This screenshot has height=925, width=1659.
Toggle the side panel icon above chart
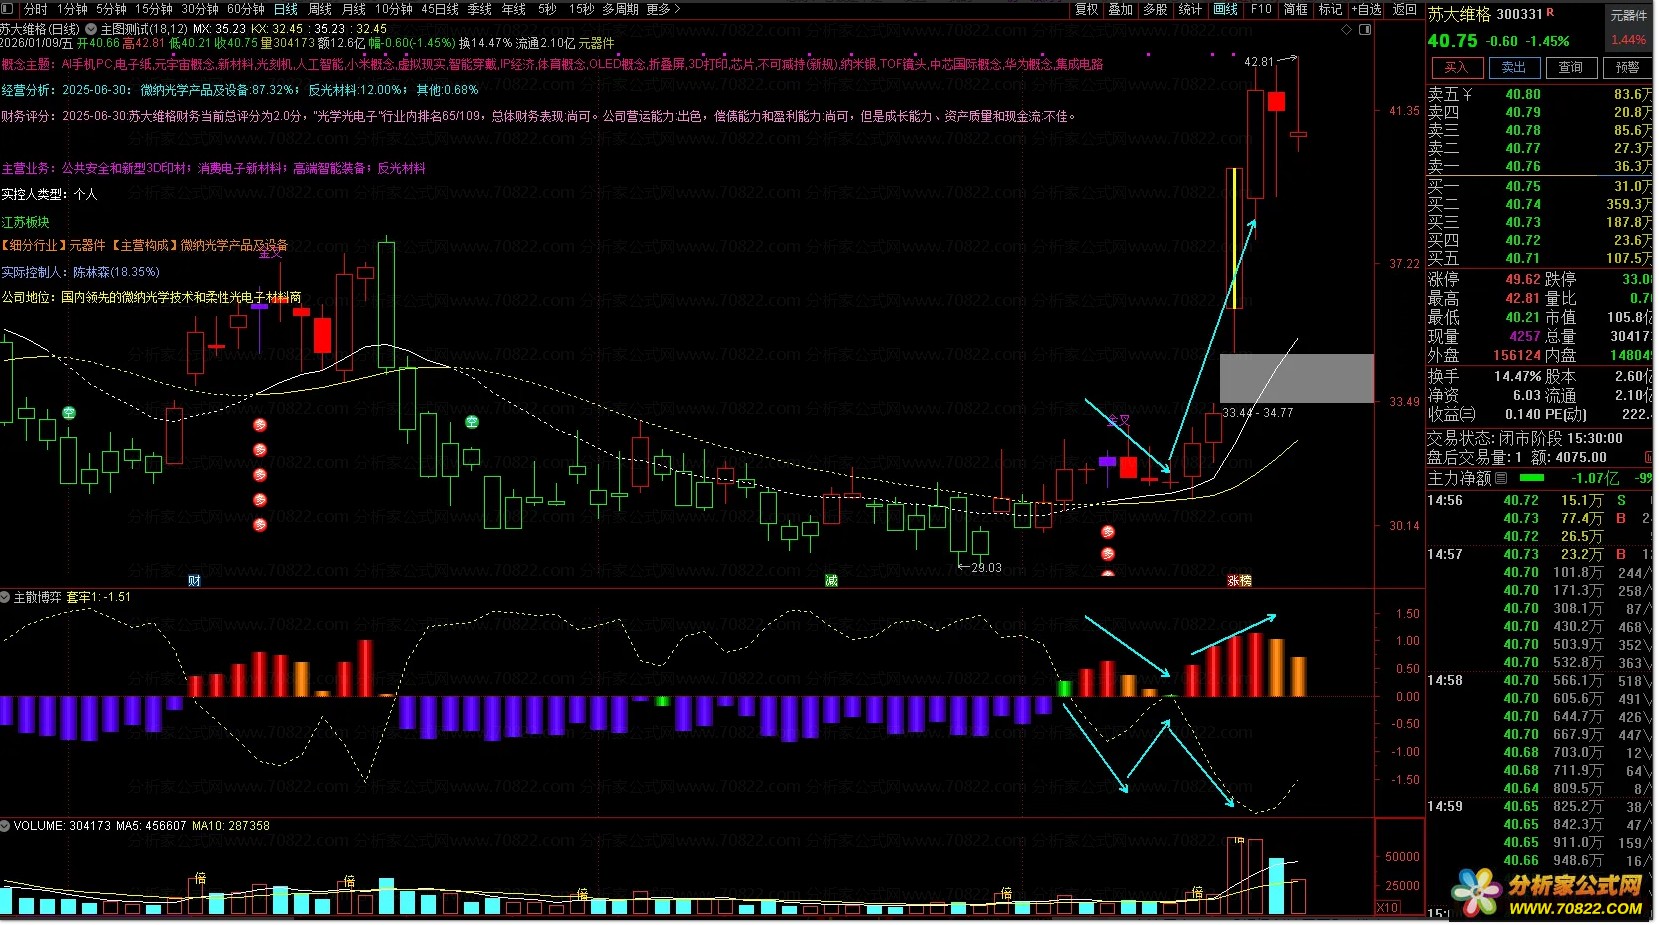tap(1365, 29)
